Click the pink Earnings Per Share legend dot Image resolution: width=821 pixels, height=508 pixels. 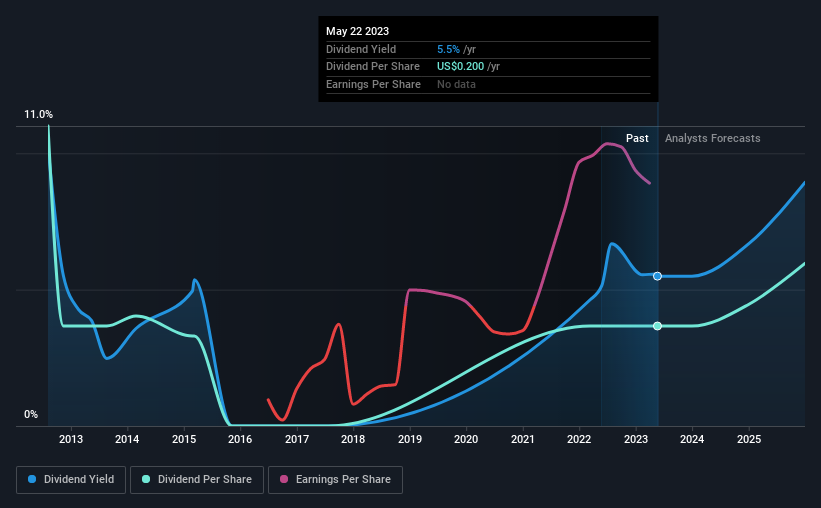284,479
